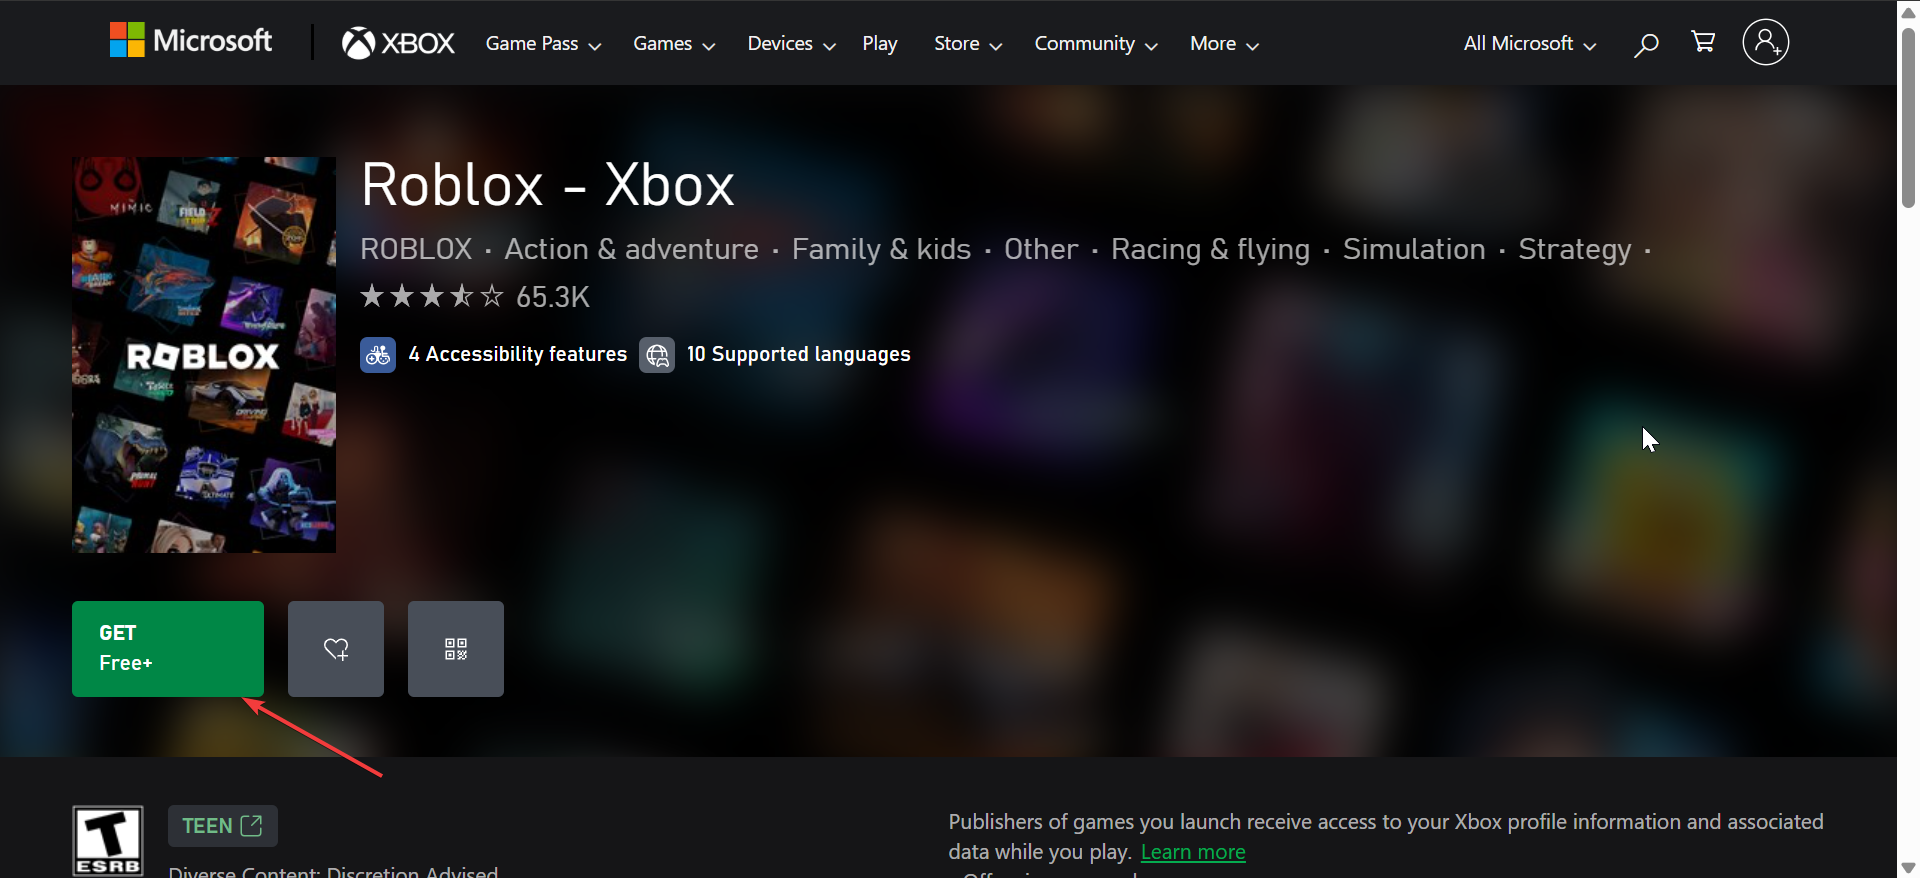Screen dimensions: 1920x878
Task: Click the scrollbar down arrow
Action: click(1908, 868)
